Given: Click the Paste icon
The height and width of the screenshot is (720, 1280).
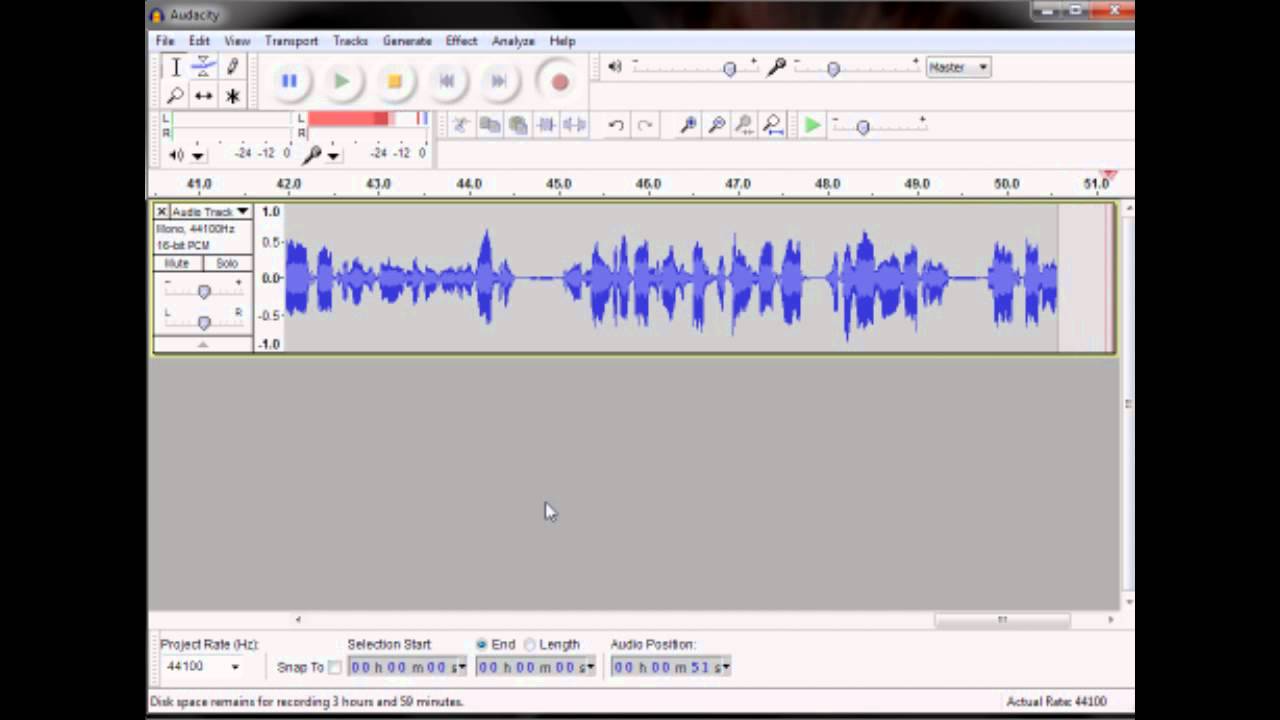Looking at the screenshot, I should click(x=517, y=125).
